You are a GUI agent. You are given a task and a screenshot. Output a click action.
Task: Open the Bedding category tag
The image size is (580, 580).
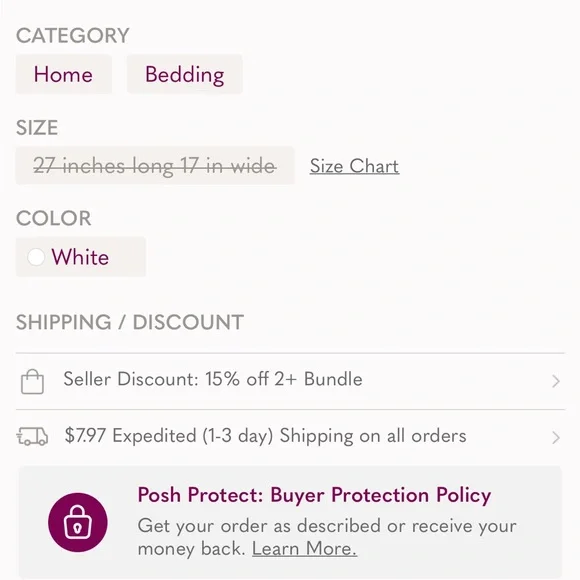point(185,74)
